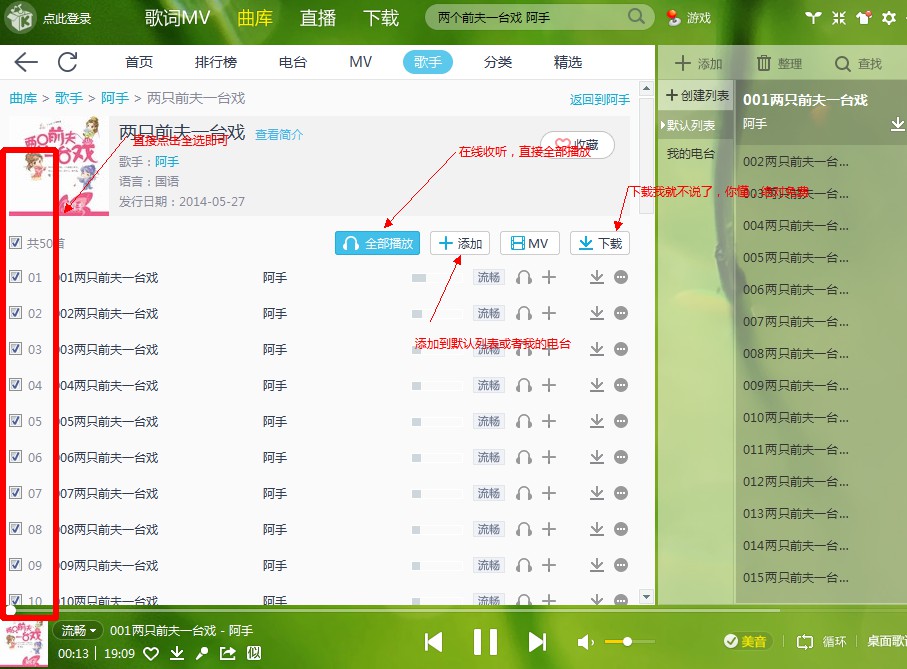This screenshot has height=669, width=907.
Task: Click headphone listen icon for track 03
Action: point(523,350)
